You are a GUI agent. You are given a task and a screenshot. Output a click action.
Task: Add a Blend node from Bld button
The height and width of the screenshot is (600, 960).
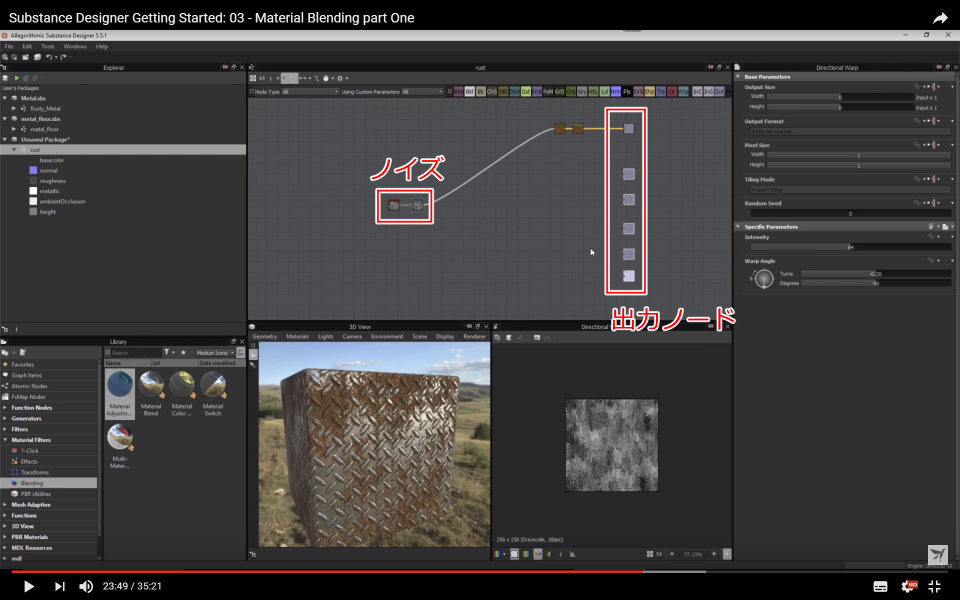click(x=470, y=91)
